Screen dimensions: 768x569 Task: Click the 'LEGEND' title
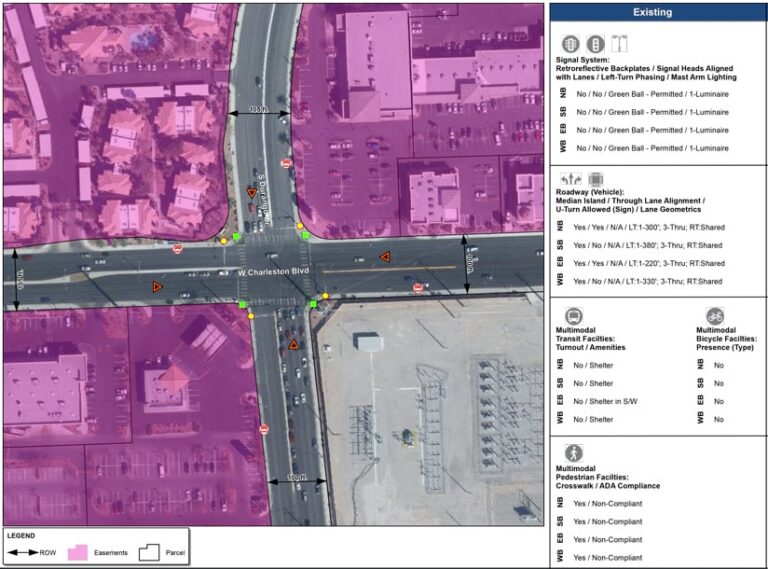21,536
